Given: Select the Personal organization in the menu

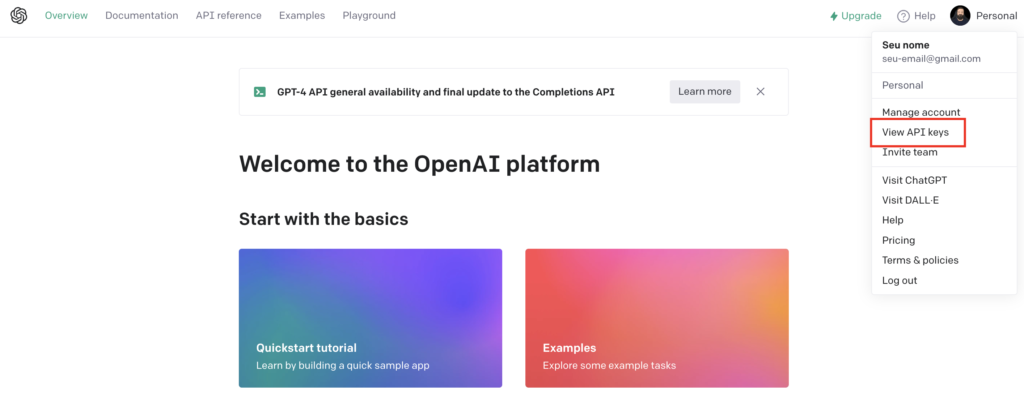Looking at the screenshot, I should point(903,85).
